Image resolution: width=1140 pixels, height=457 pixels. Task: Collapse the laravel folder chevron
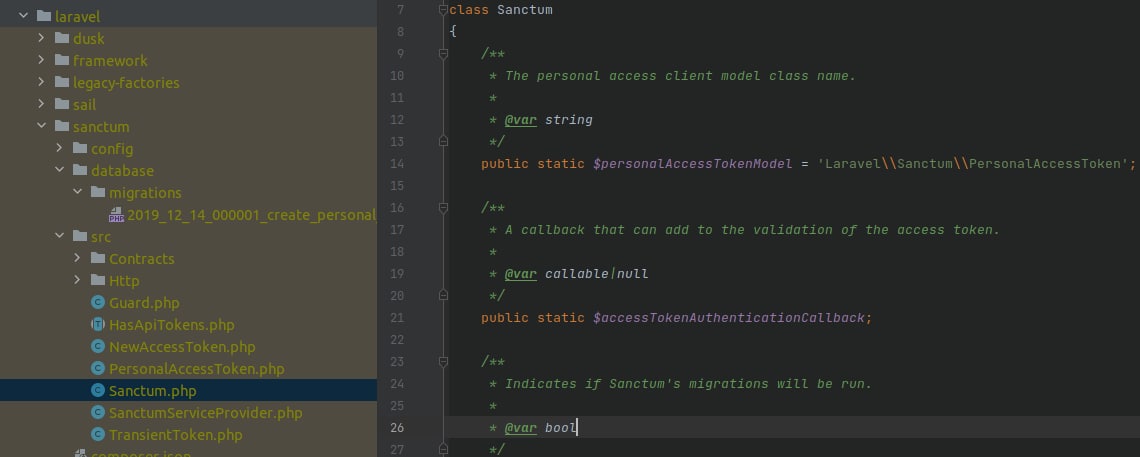tap(23, 16)
